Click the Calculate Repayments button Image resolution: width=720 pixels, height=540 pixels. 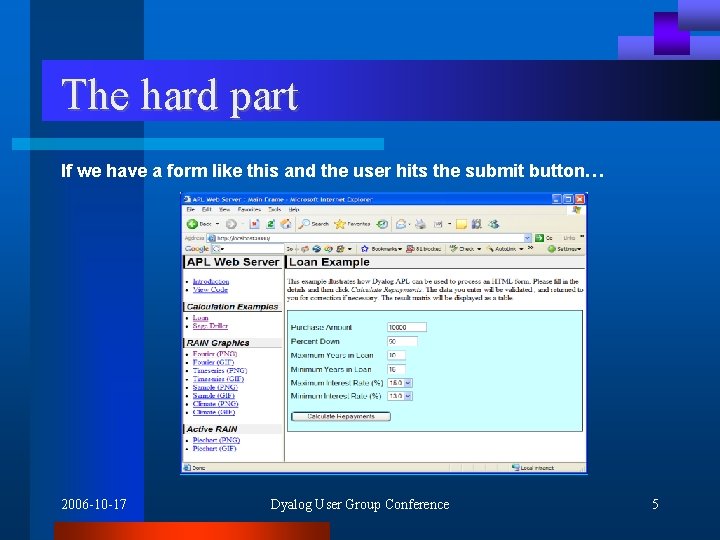[341, 416]
